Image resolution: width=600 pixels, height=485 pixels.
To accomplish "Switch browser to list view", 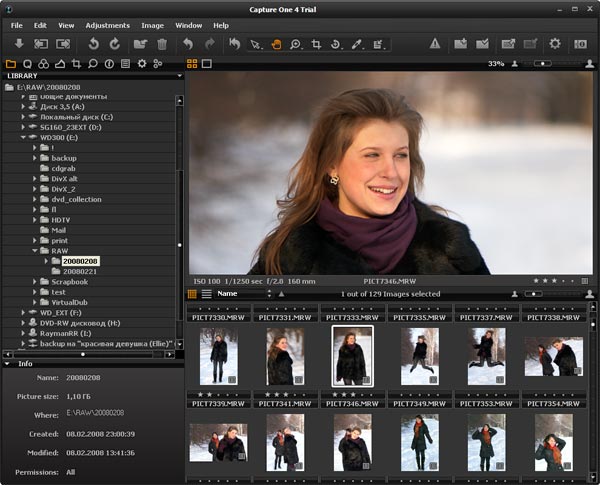I will pyautogui.click(x=207, y=294).
